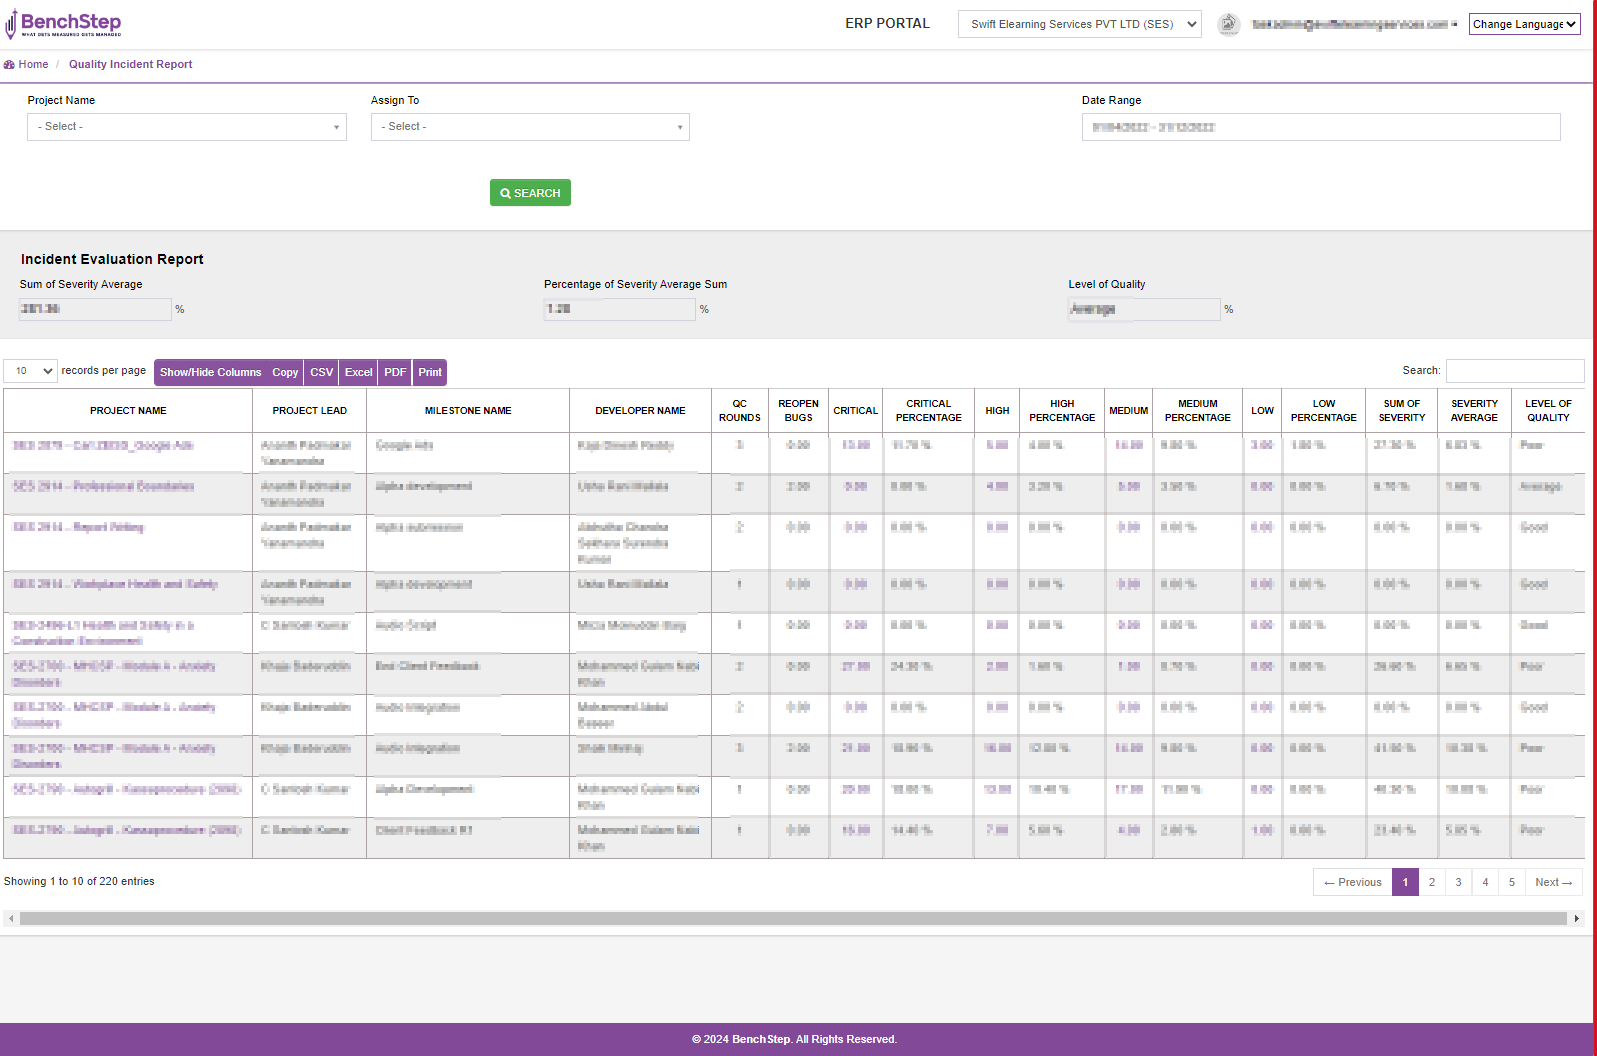This screenshot has width=1597, height=1056.
Task: Sort by DEVELOPER NAME column header
Action: (640, 411)
